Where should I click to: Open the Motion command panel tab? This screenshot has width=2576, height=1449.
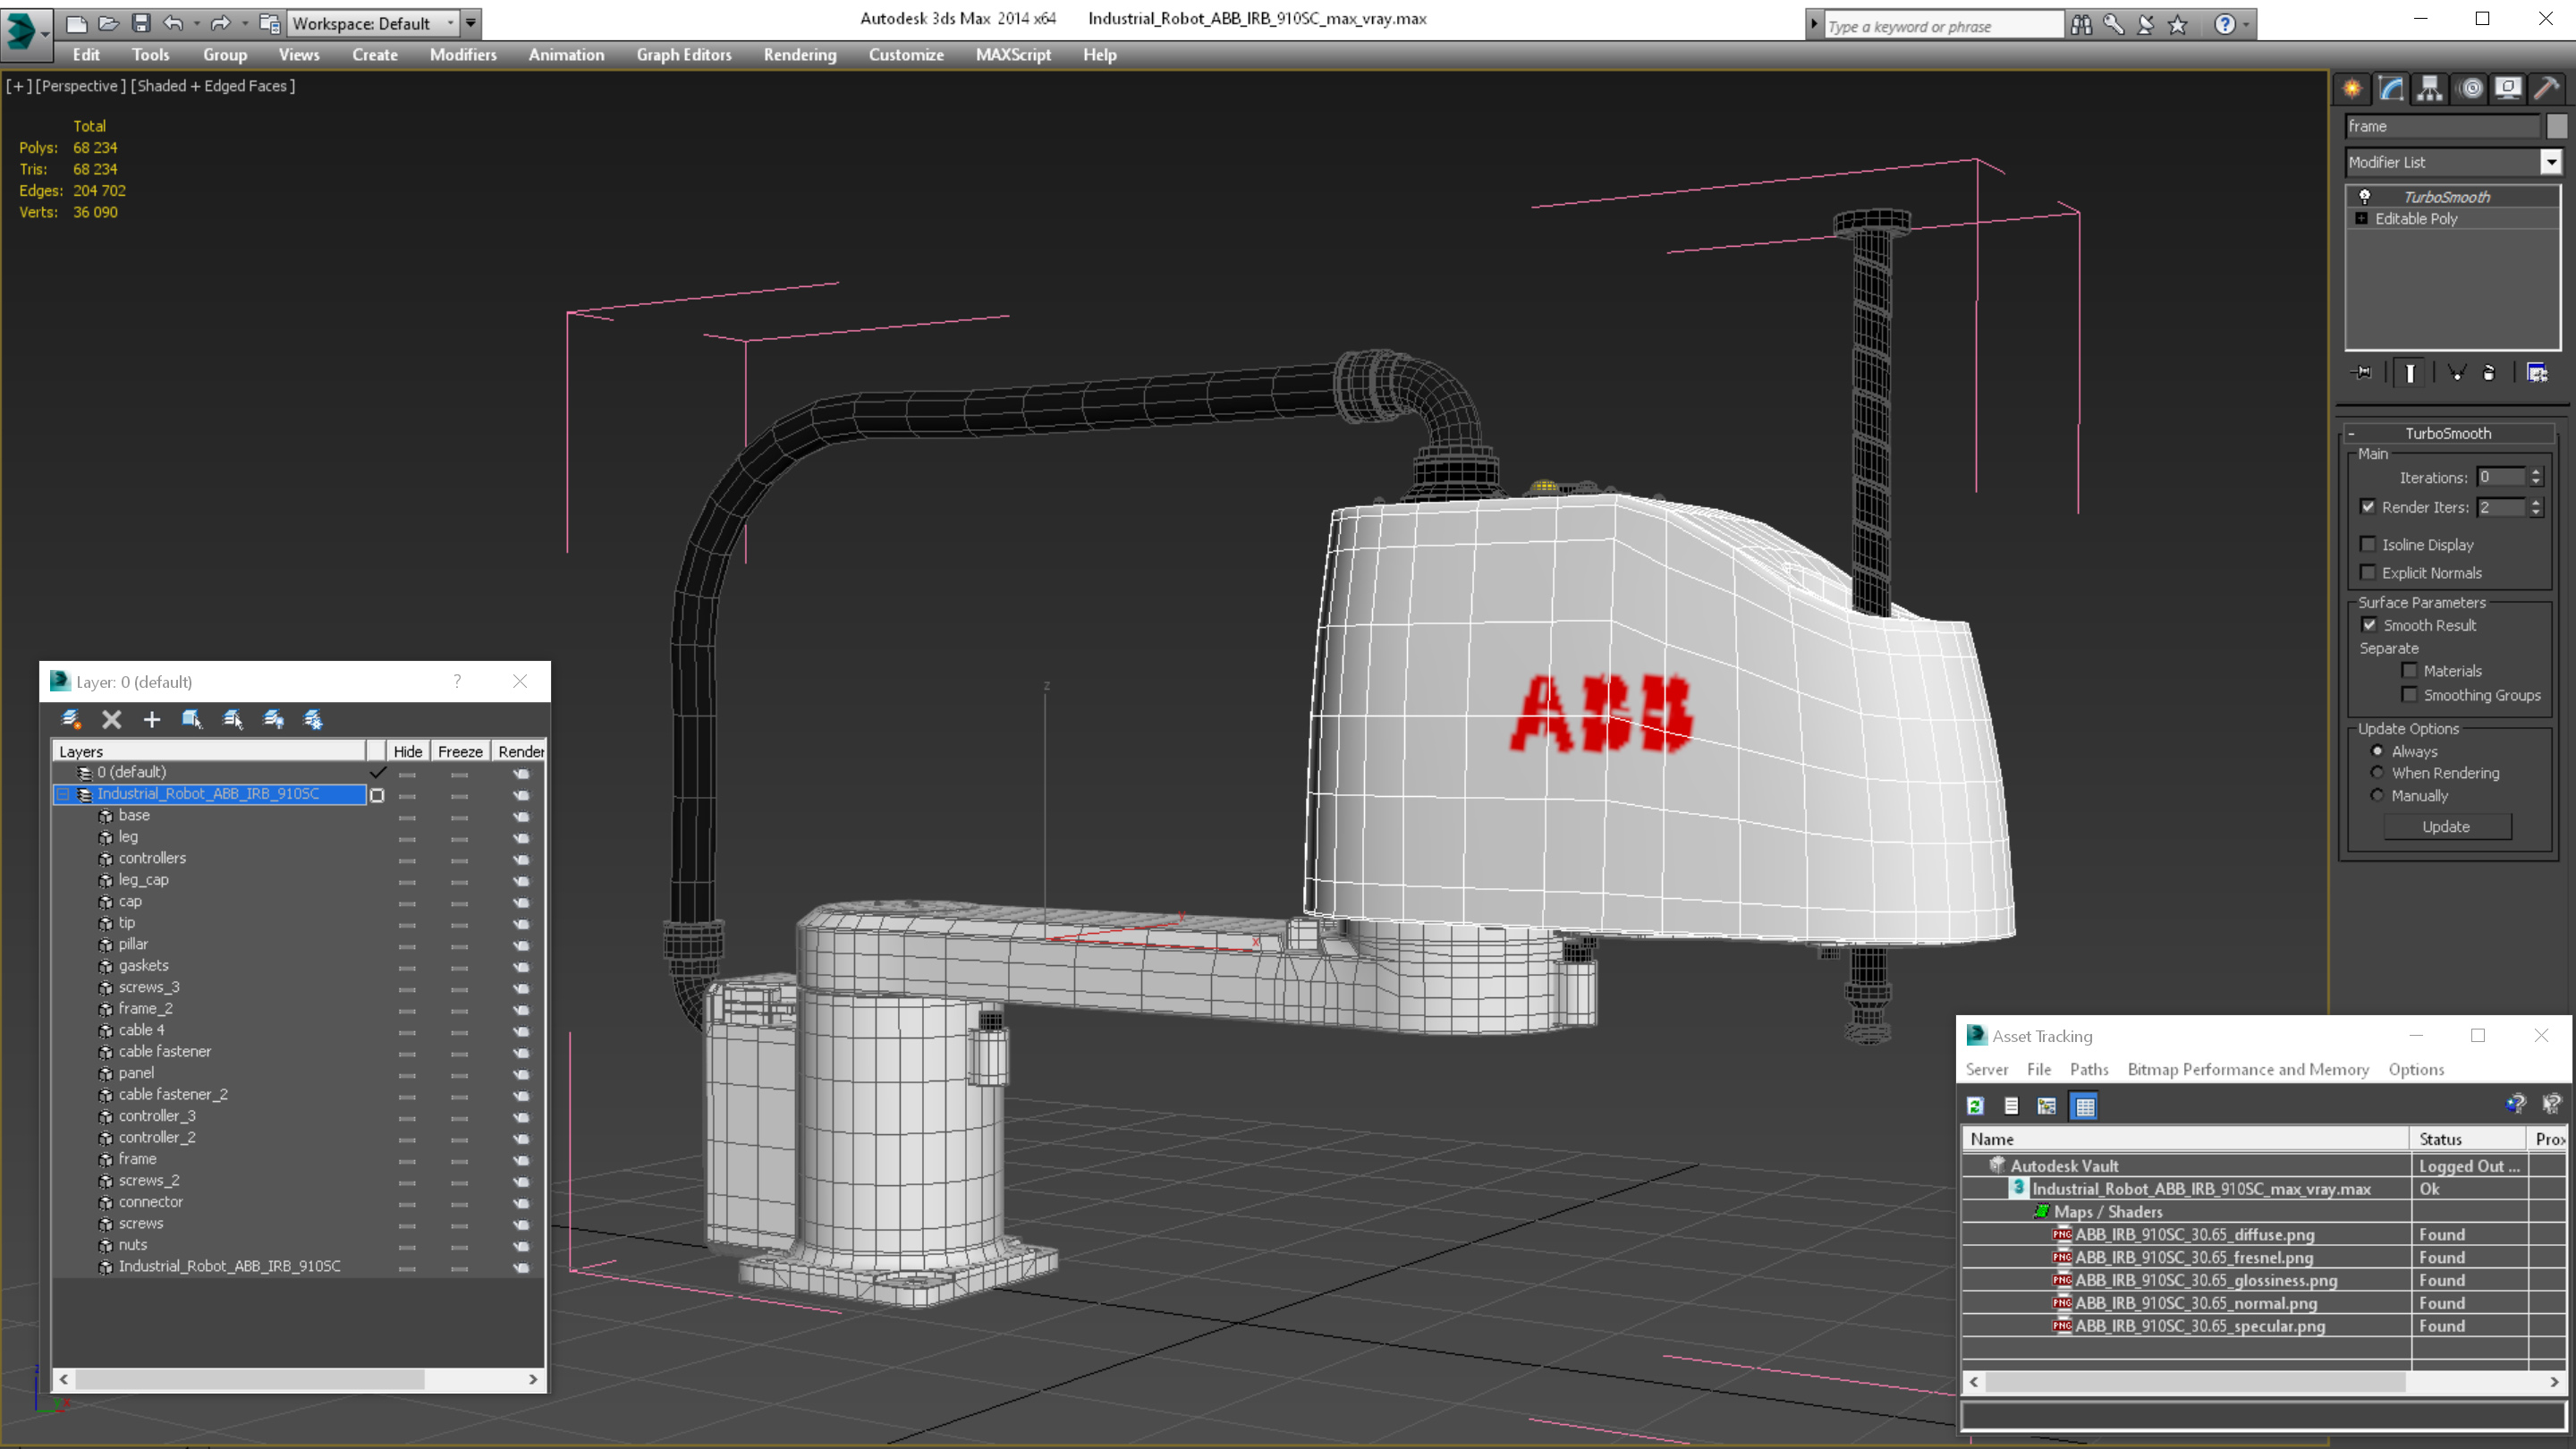pos(2470,89)
